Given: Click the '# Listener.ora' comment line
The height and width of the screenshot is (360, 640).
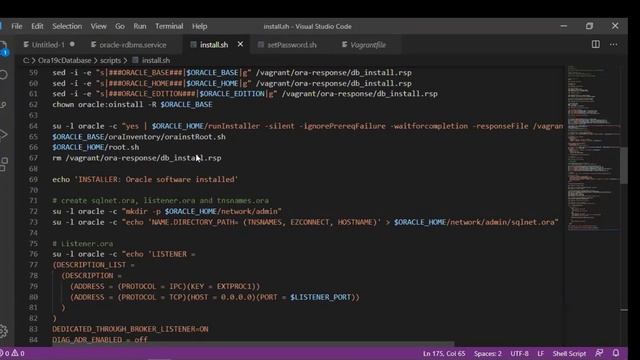Looking at the screenshot, I should click(82, 244).
